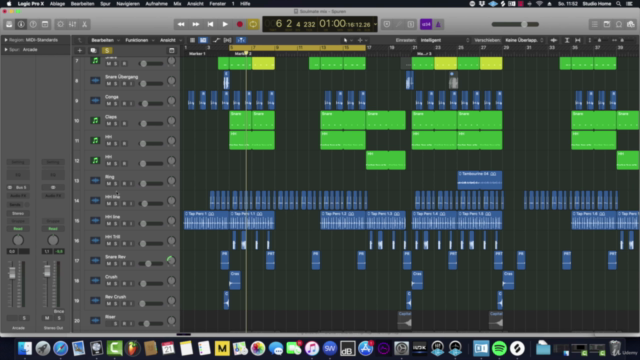Click the Bnce button on Stereo Out strip

click(x=59, y=311)
